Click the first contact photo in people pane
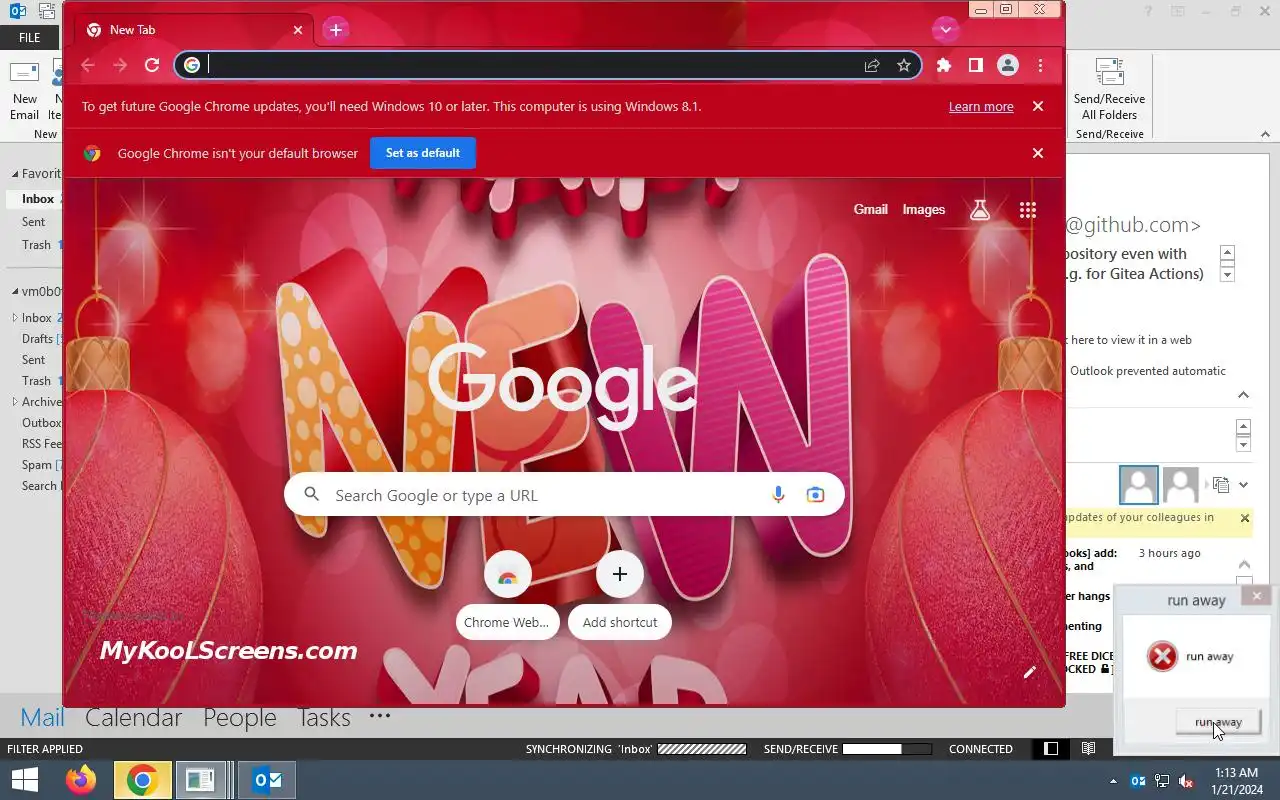Screen dimensions: 1280x800 1139,485
